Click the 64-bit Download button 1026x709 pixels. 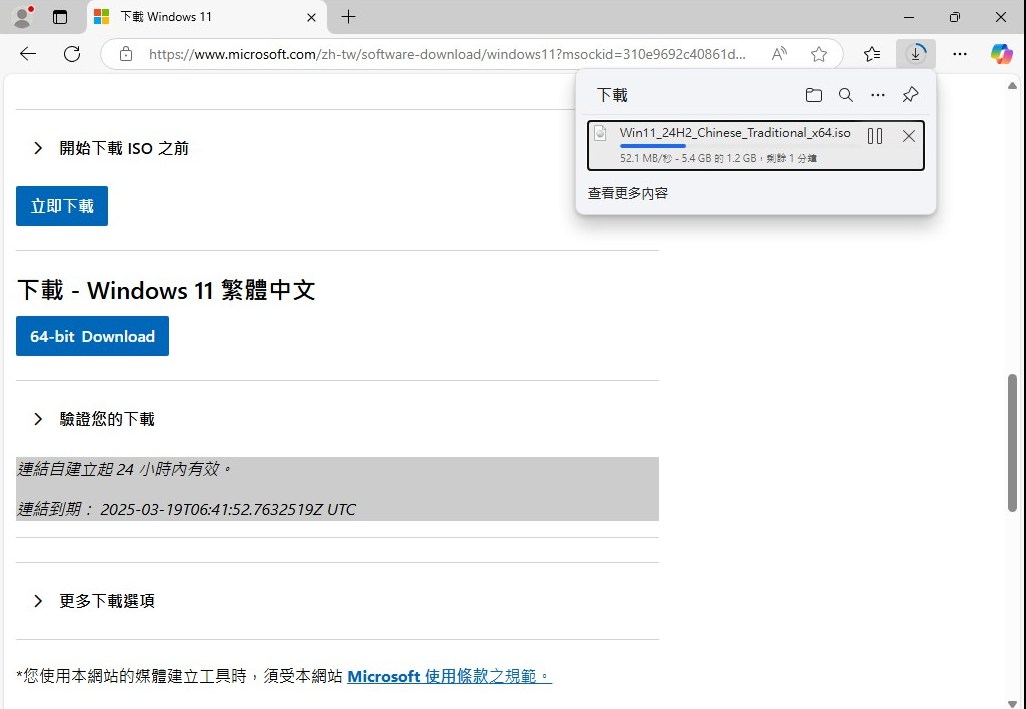92,336
